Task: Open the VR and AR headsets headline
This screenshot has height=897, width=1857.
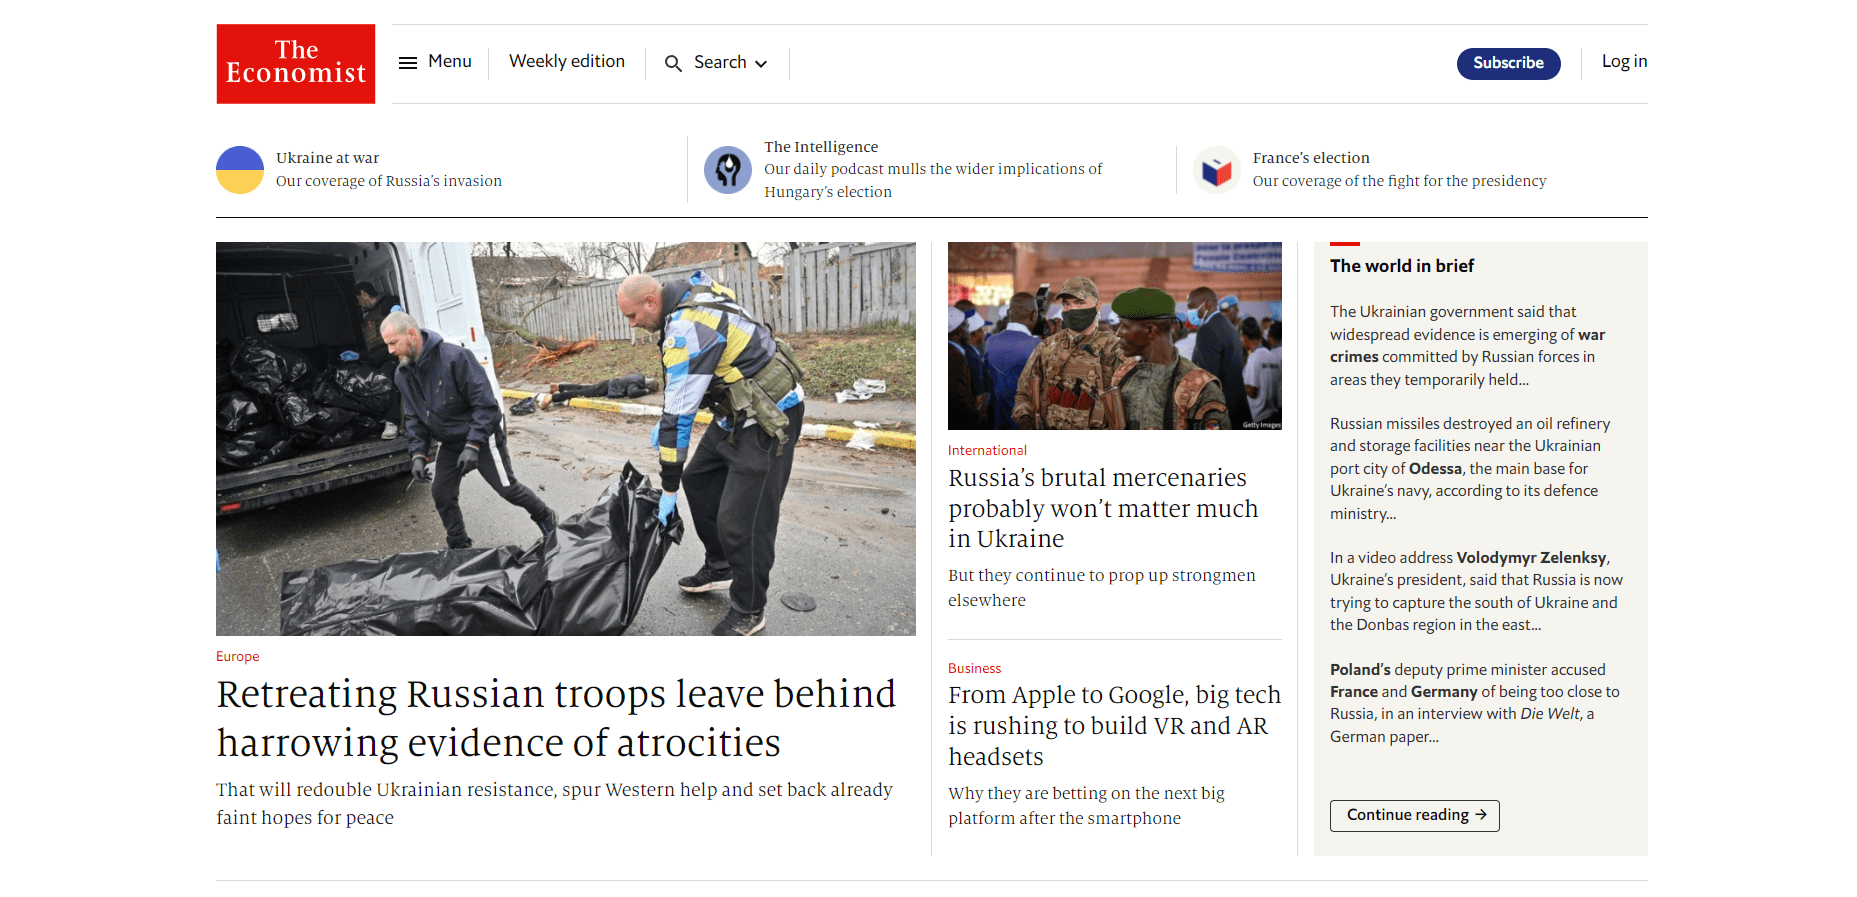Action: pos(1114,726)
